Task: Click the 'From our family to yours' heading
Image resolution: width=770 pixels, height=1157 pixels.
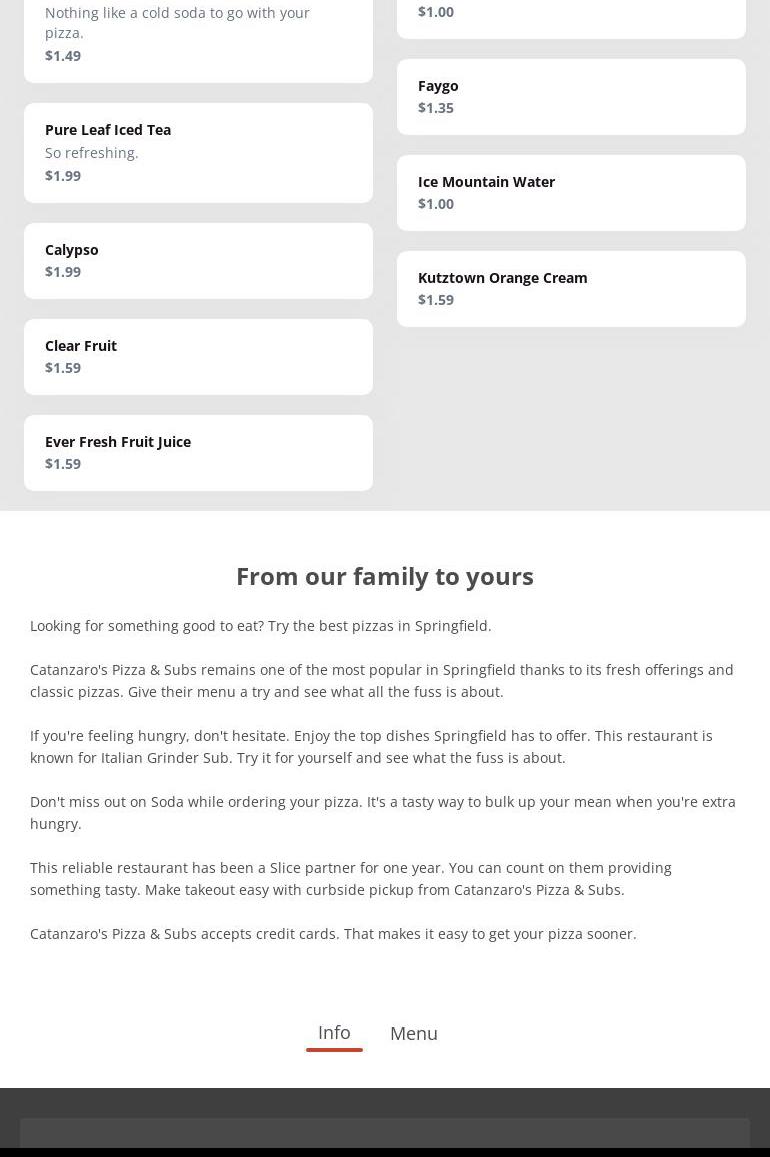Action: pyautogui.click(x=385, y=576)
